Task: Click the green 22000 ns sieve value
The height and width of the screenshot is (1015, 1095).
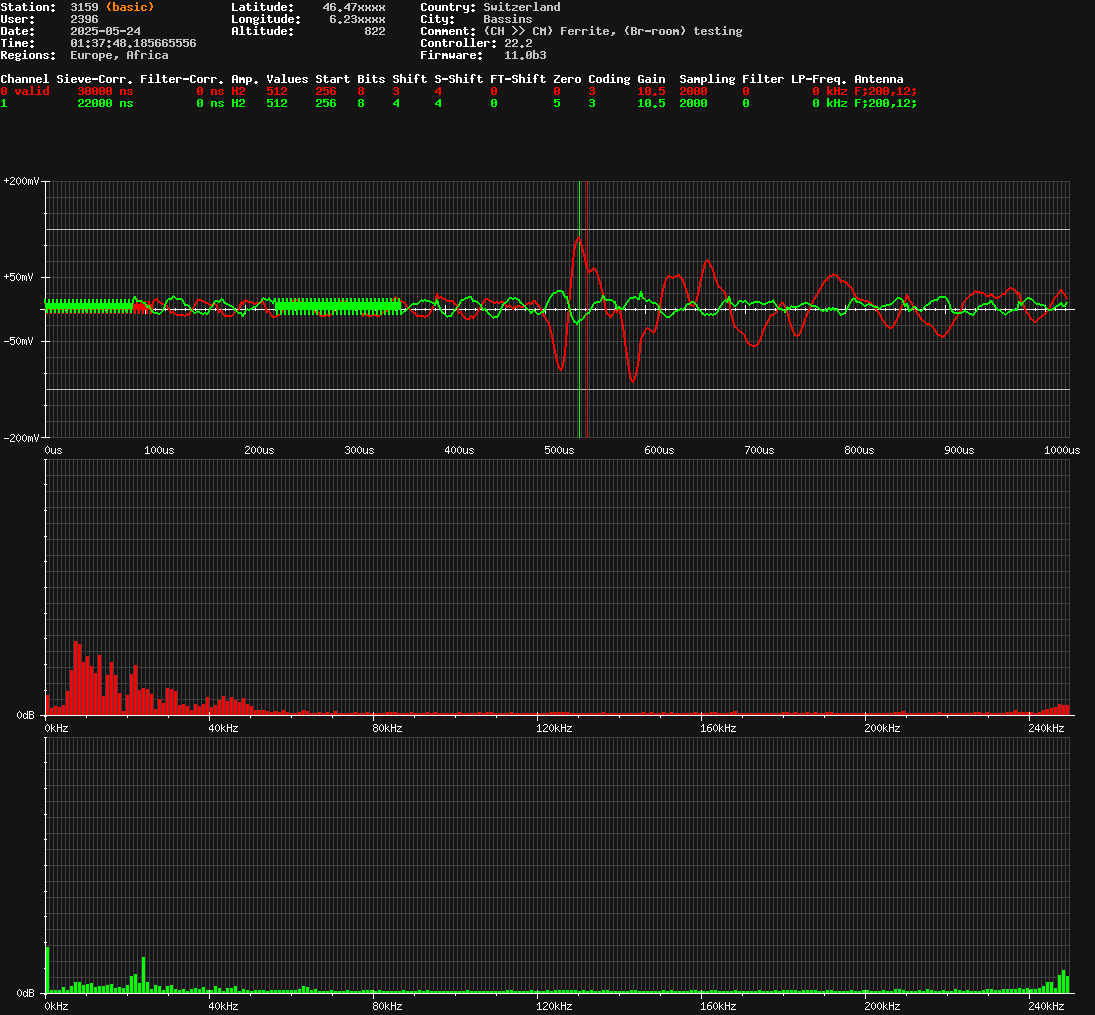Action: pyautogui.click(x=105, y=103)
